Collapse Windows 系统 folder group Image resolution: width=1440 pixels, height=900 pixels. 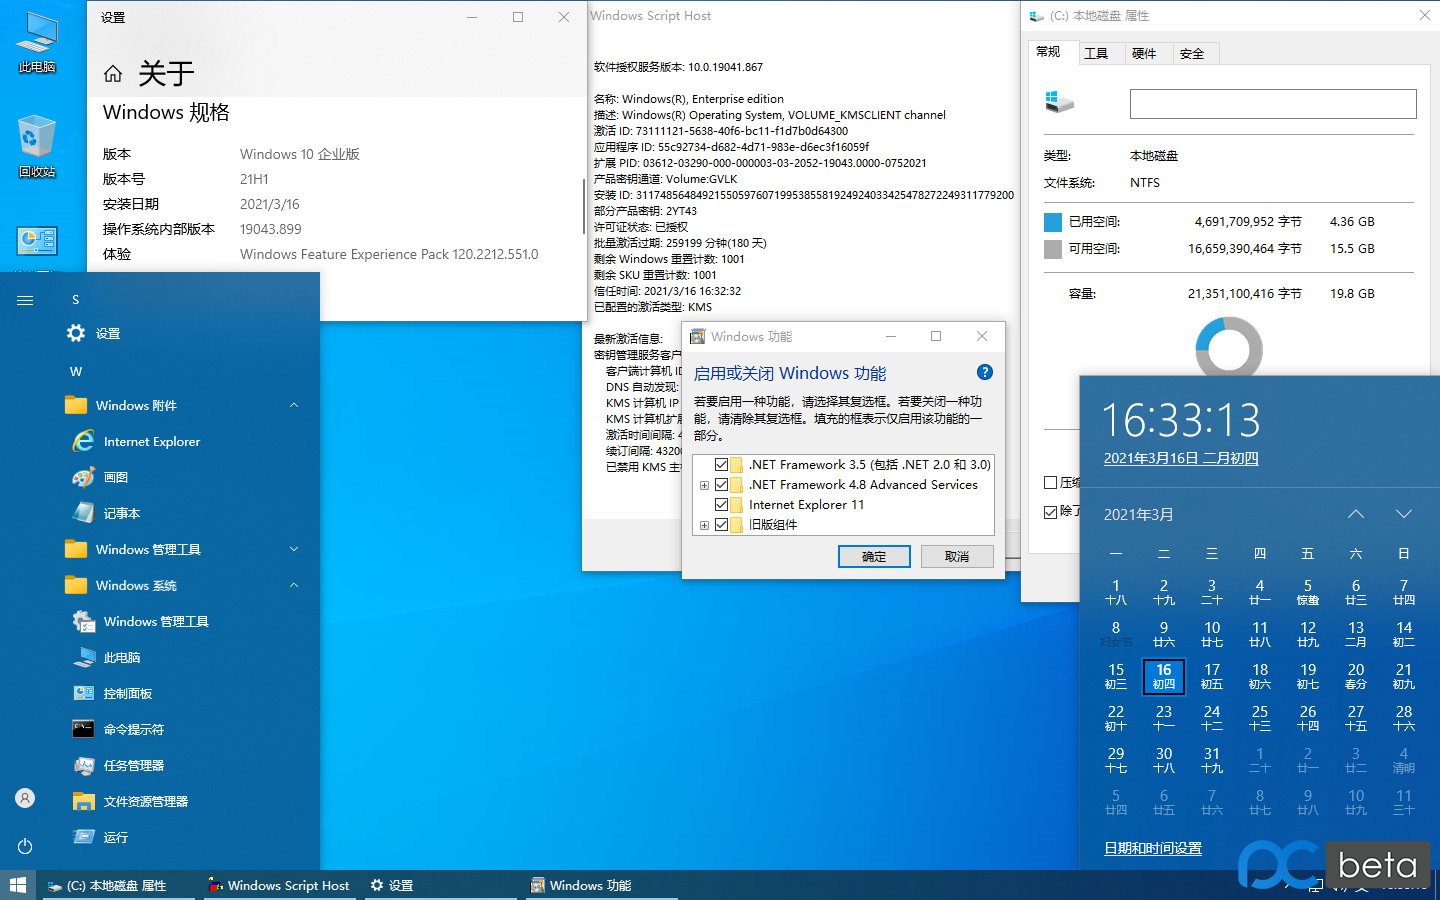tap(294, 585)
